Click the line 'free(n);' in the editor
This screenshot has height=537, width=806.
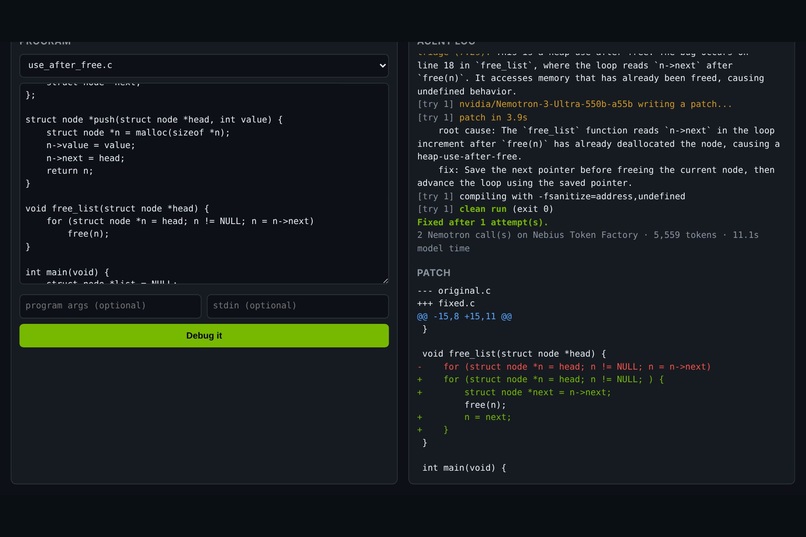click(88, 234)
